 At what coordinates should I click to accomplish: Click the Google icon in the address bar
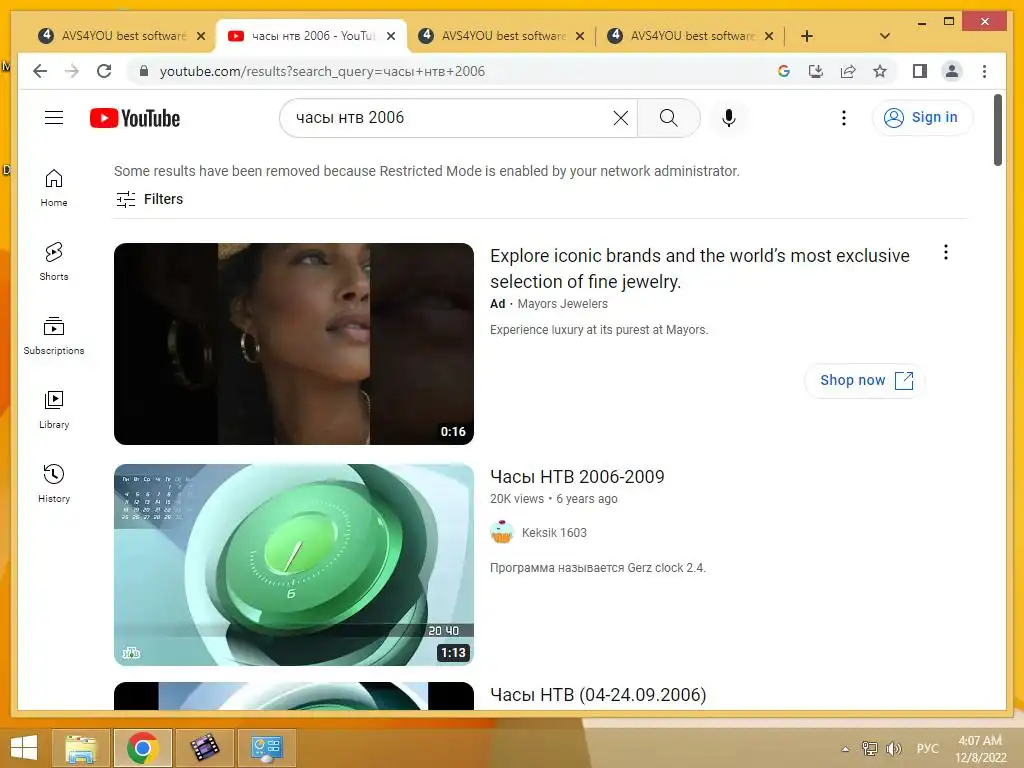point(784,71)
